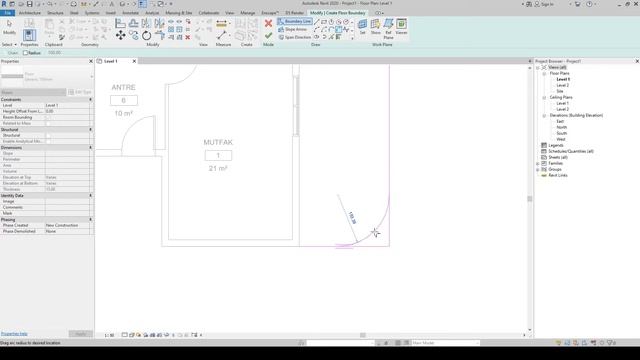Viewport: 640px width, 360px height.
Task: Expand the Groups node in Project Browser
Action: (538, 169)
